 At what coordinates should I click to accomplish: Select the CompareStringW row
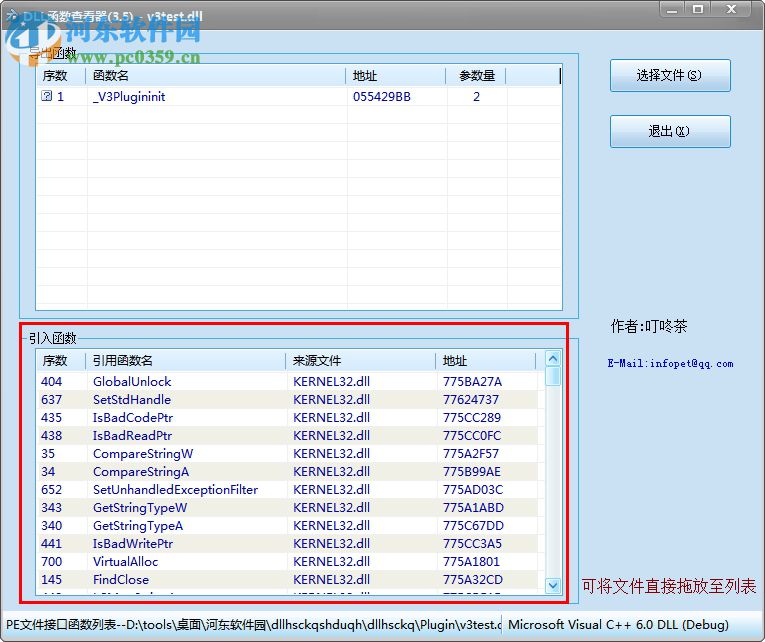click(x=287, y=454)
